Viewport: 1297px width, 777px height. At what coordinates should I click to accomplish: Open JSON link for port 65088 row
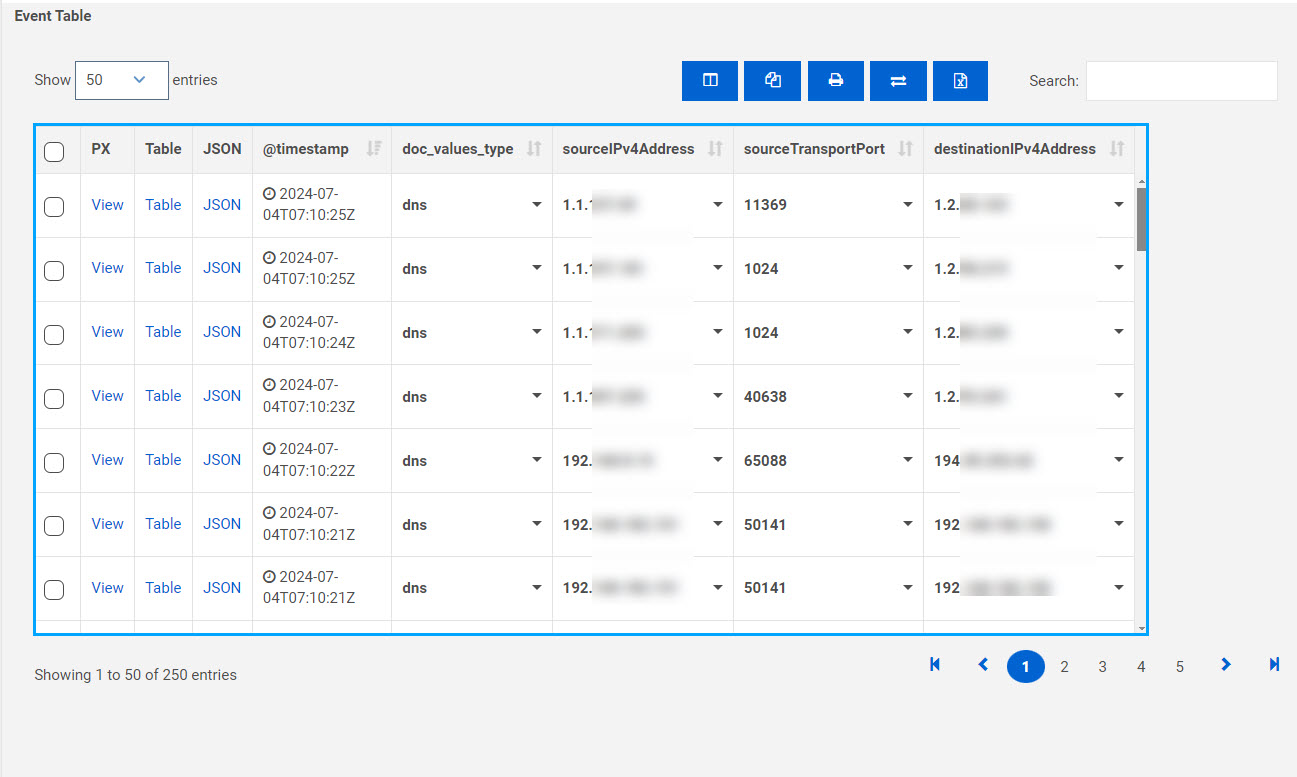pyautogui.click(x=222, y=460)
